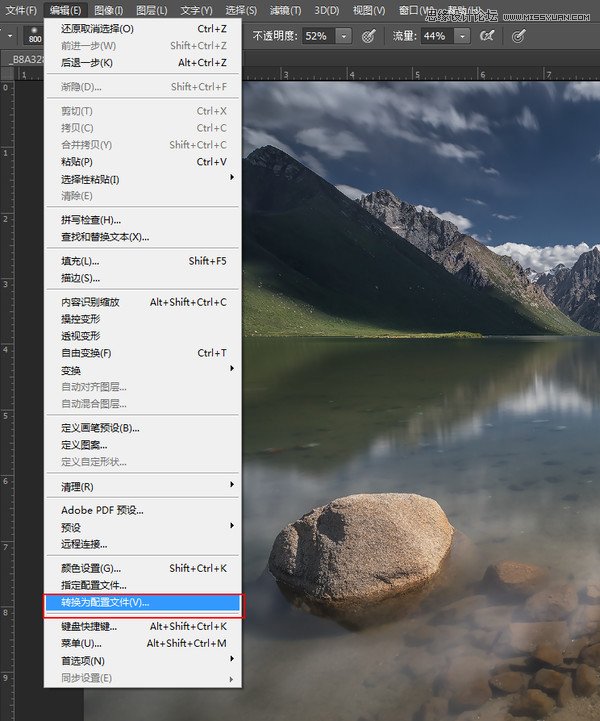This screenshot has height=721, width=600.
Task: Open the 图层(L) menu
Action: tap(152, 10)
